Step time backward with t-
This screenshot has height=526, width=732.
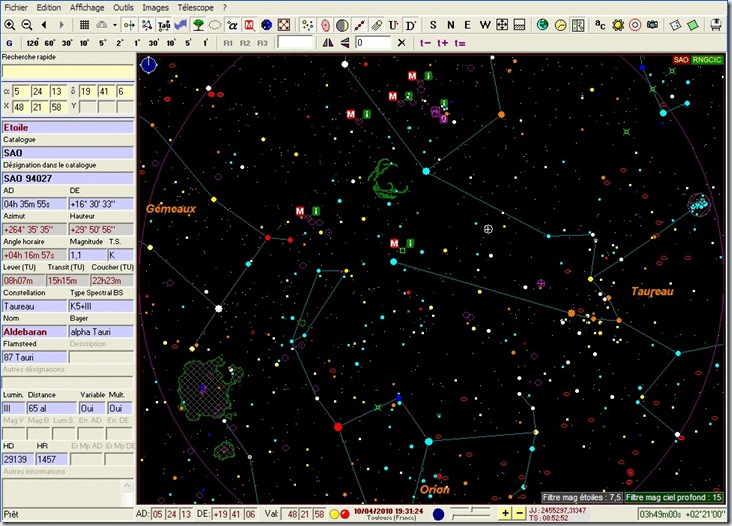(x=425, y=43)
